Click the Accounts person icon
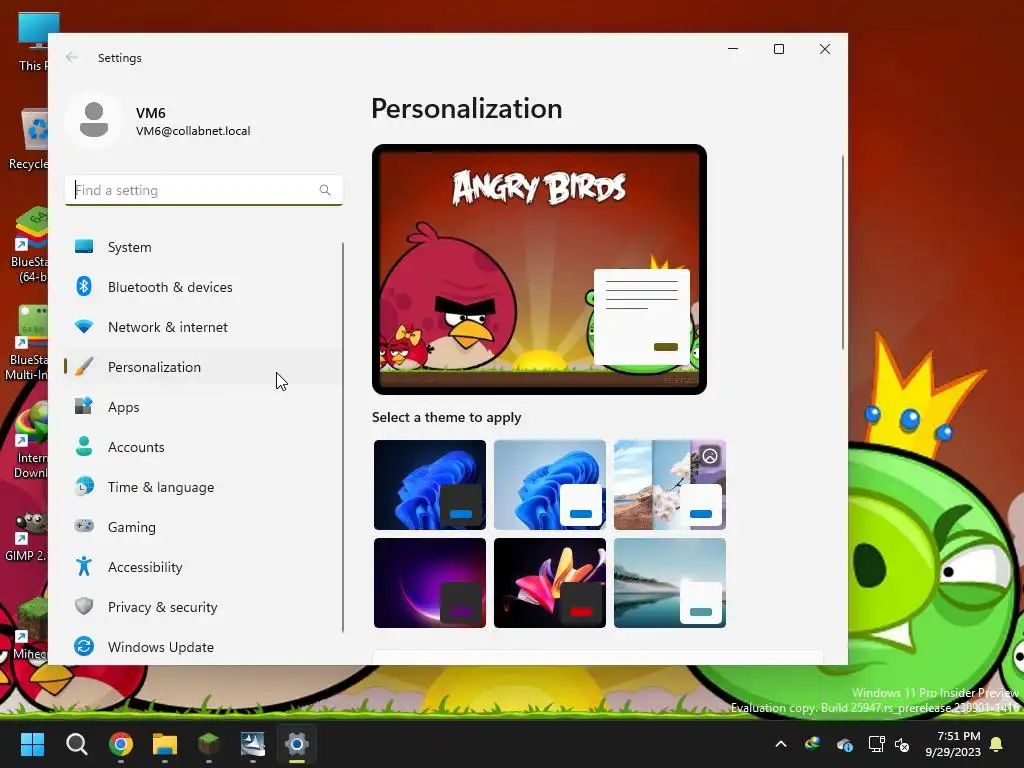1024x768 pixels. (x=84, y=446)
